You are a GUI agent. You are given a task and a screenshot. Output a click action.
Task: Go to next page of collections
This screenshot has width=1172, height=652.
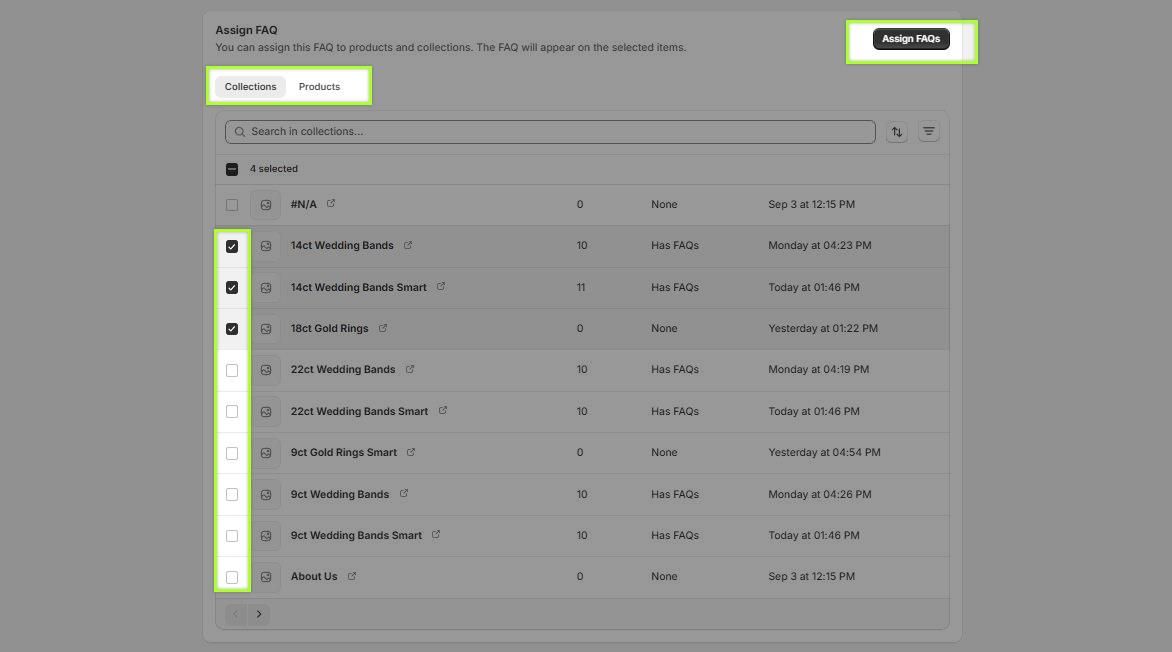(x=259, y=614)
